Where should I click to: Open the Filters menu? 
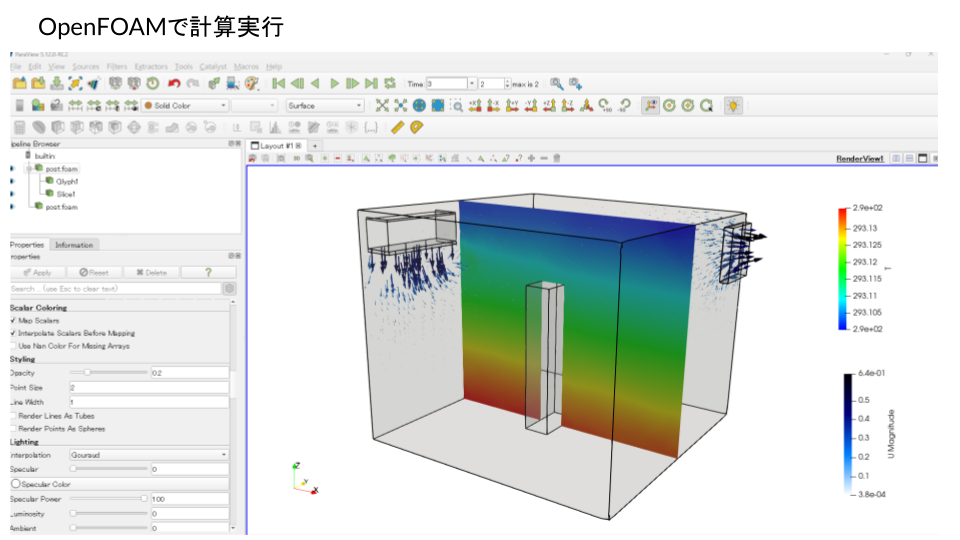point(116,66)
